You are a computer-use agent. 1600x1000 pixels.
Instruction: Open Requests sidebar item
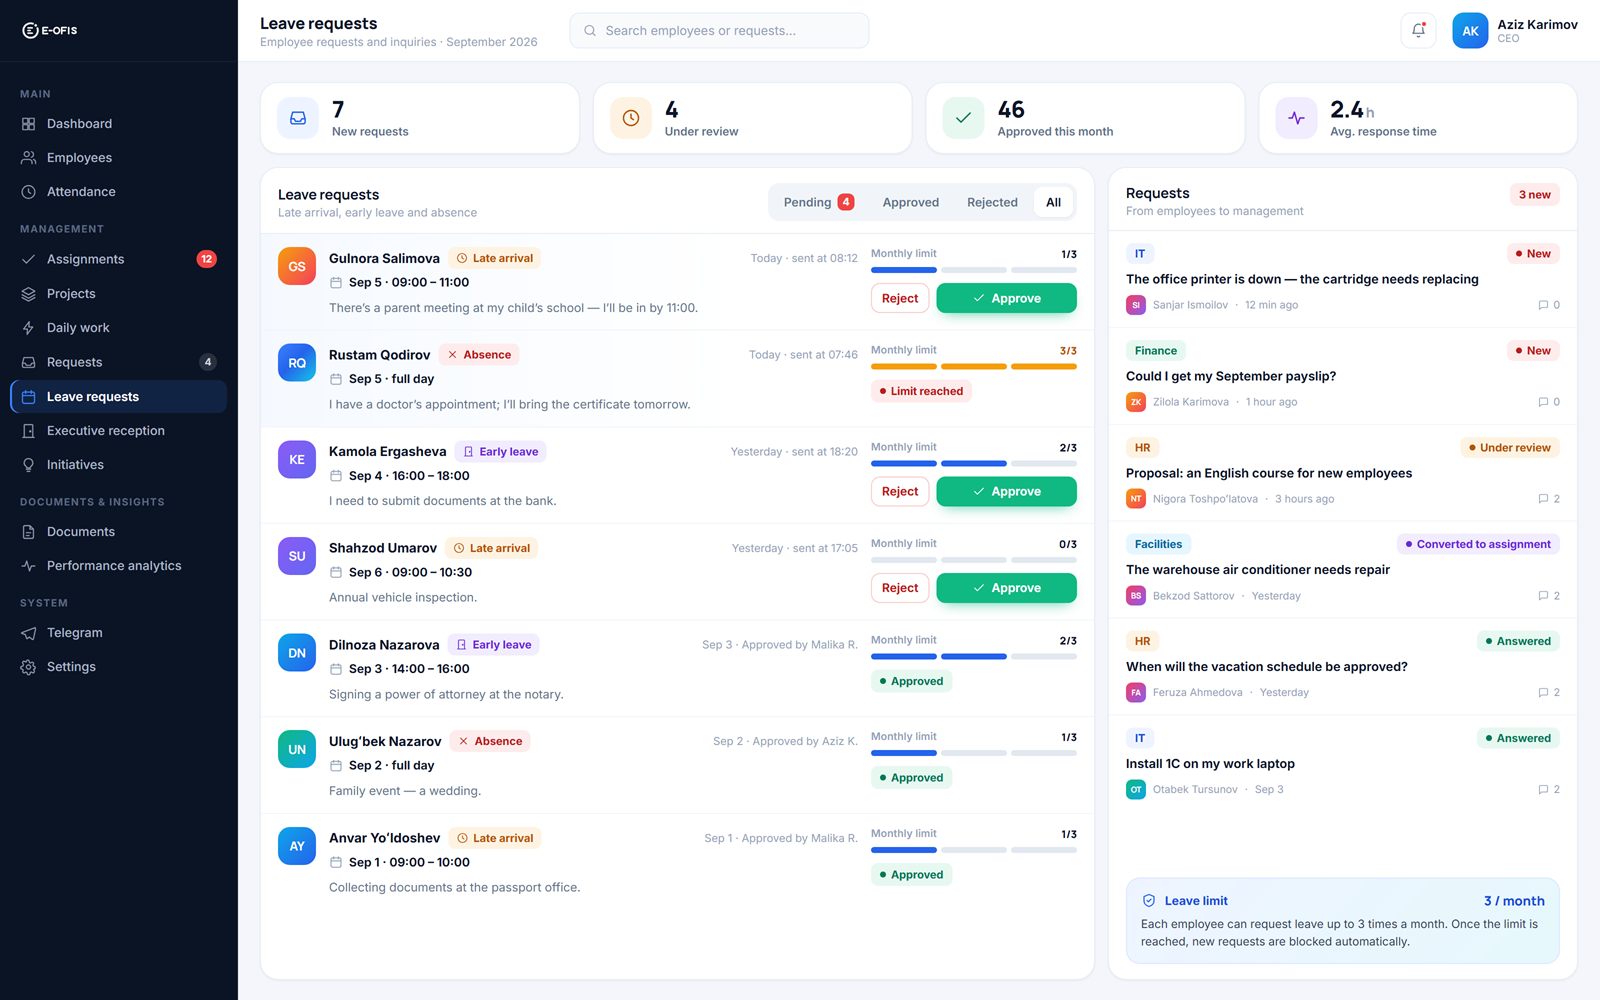coord(118,362)
